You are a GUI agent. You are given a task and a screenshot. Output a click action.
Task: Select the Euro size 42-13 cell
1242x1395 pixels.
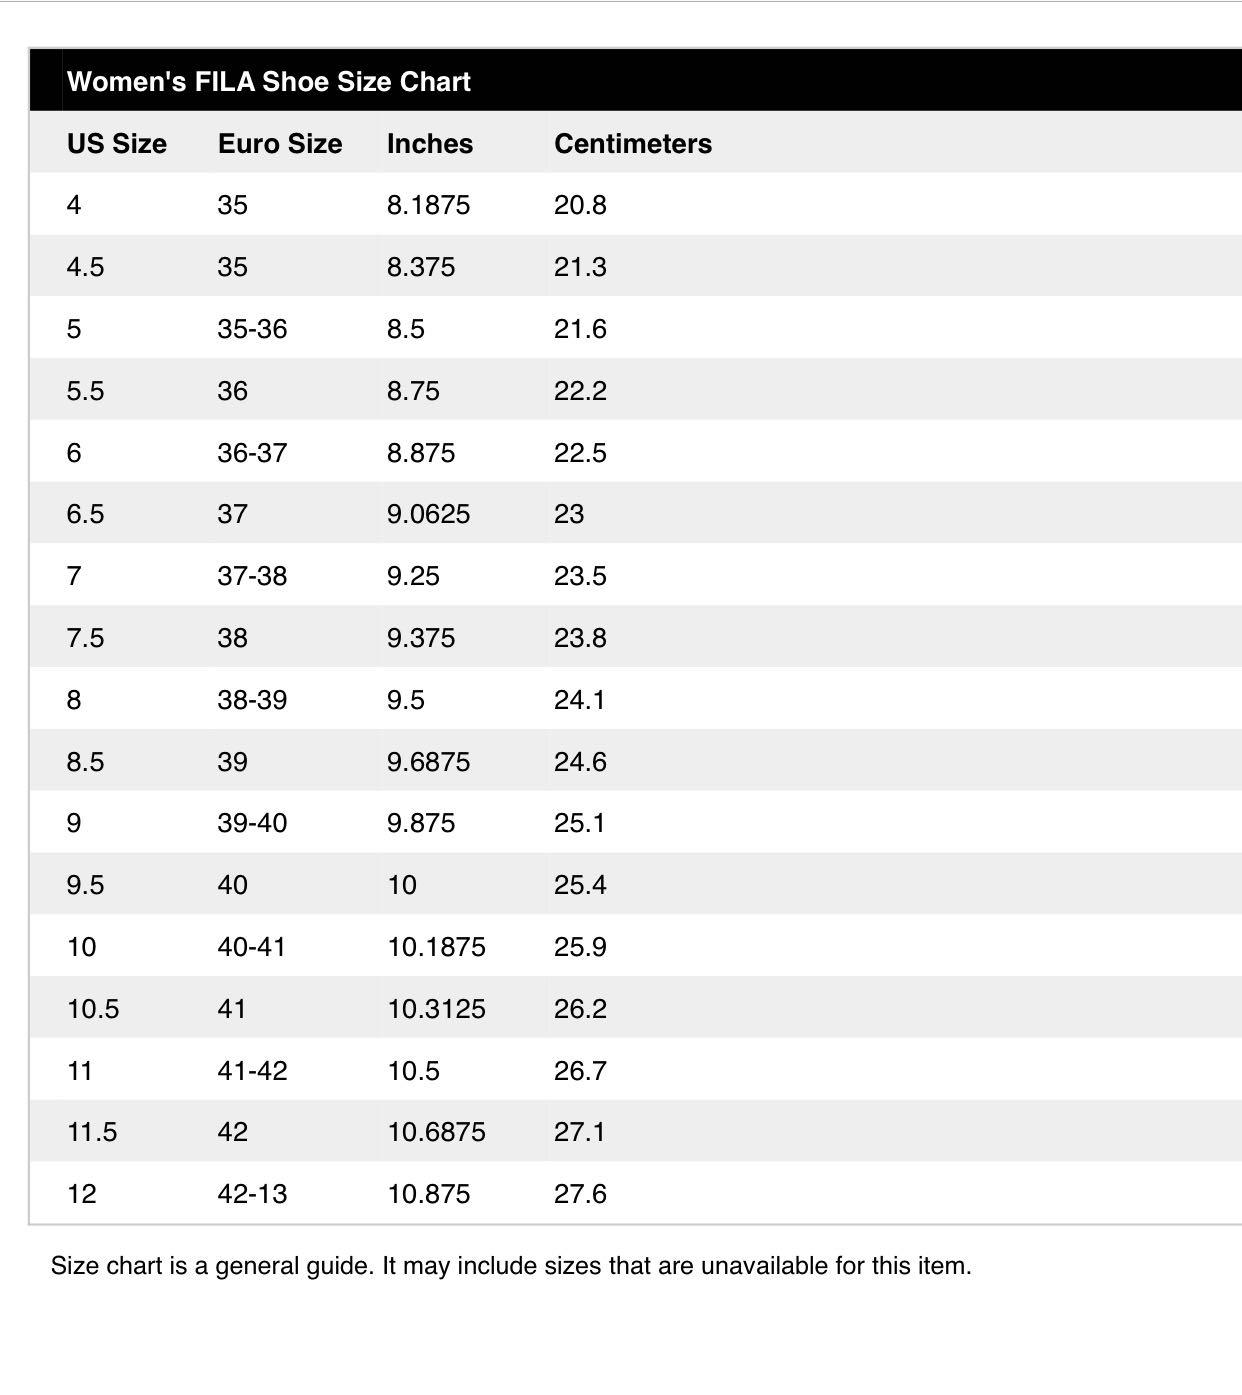click(252, 1194)
